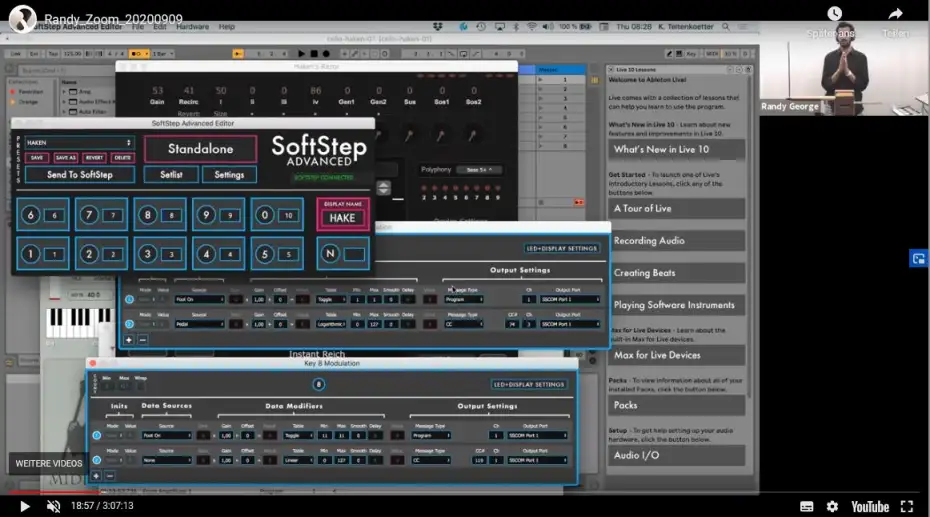Enter YouTube fullscreen mode
The width and height of the screenshot is (930, 517).
tap(907, 506)
